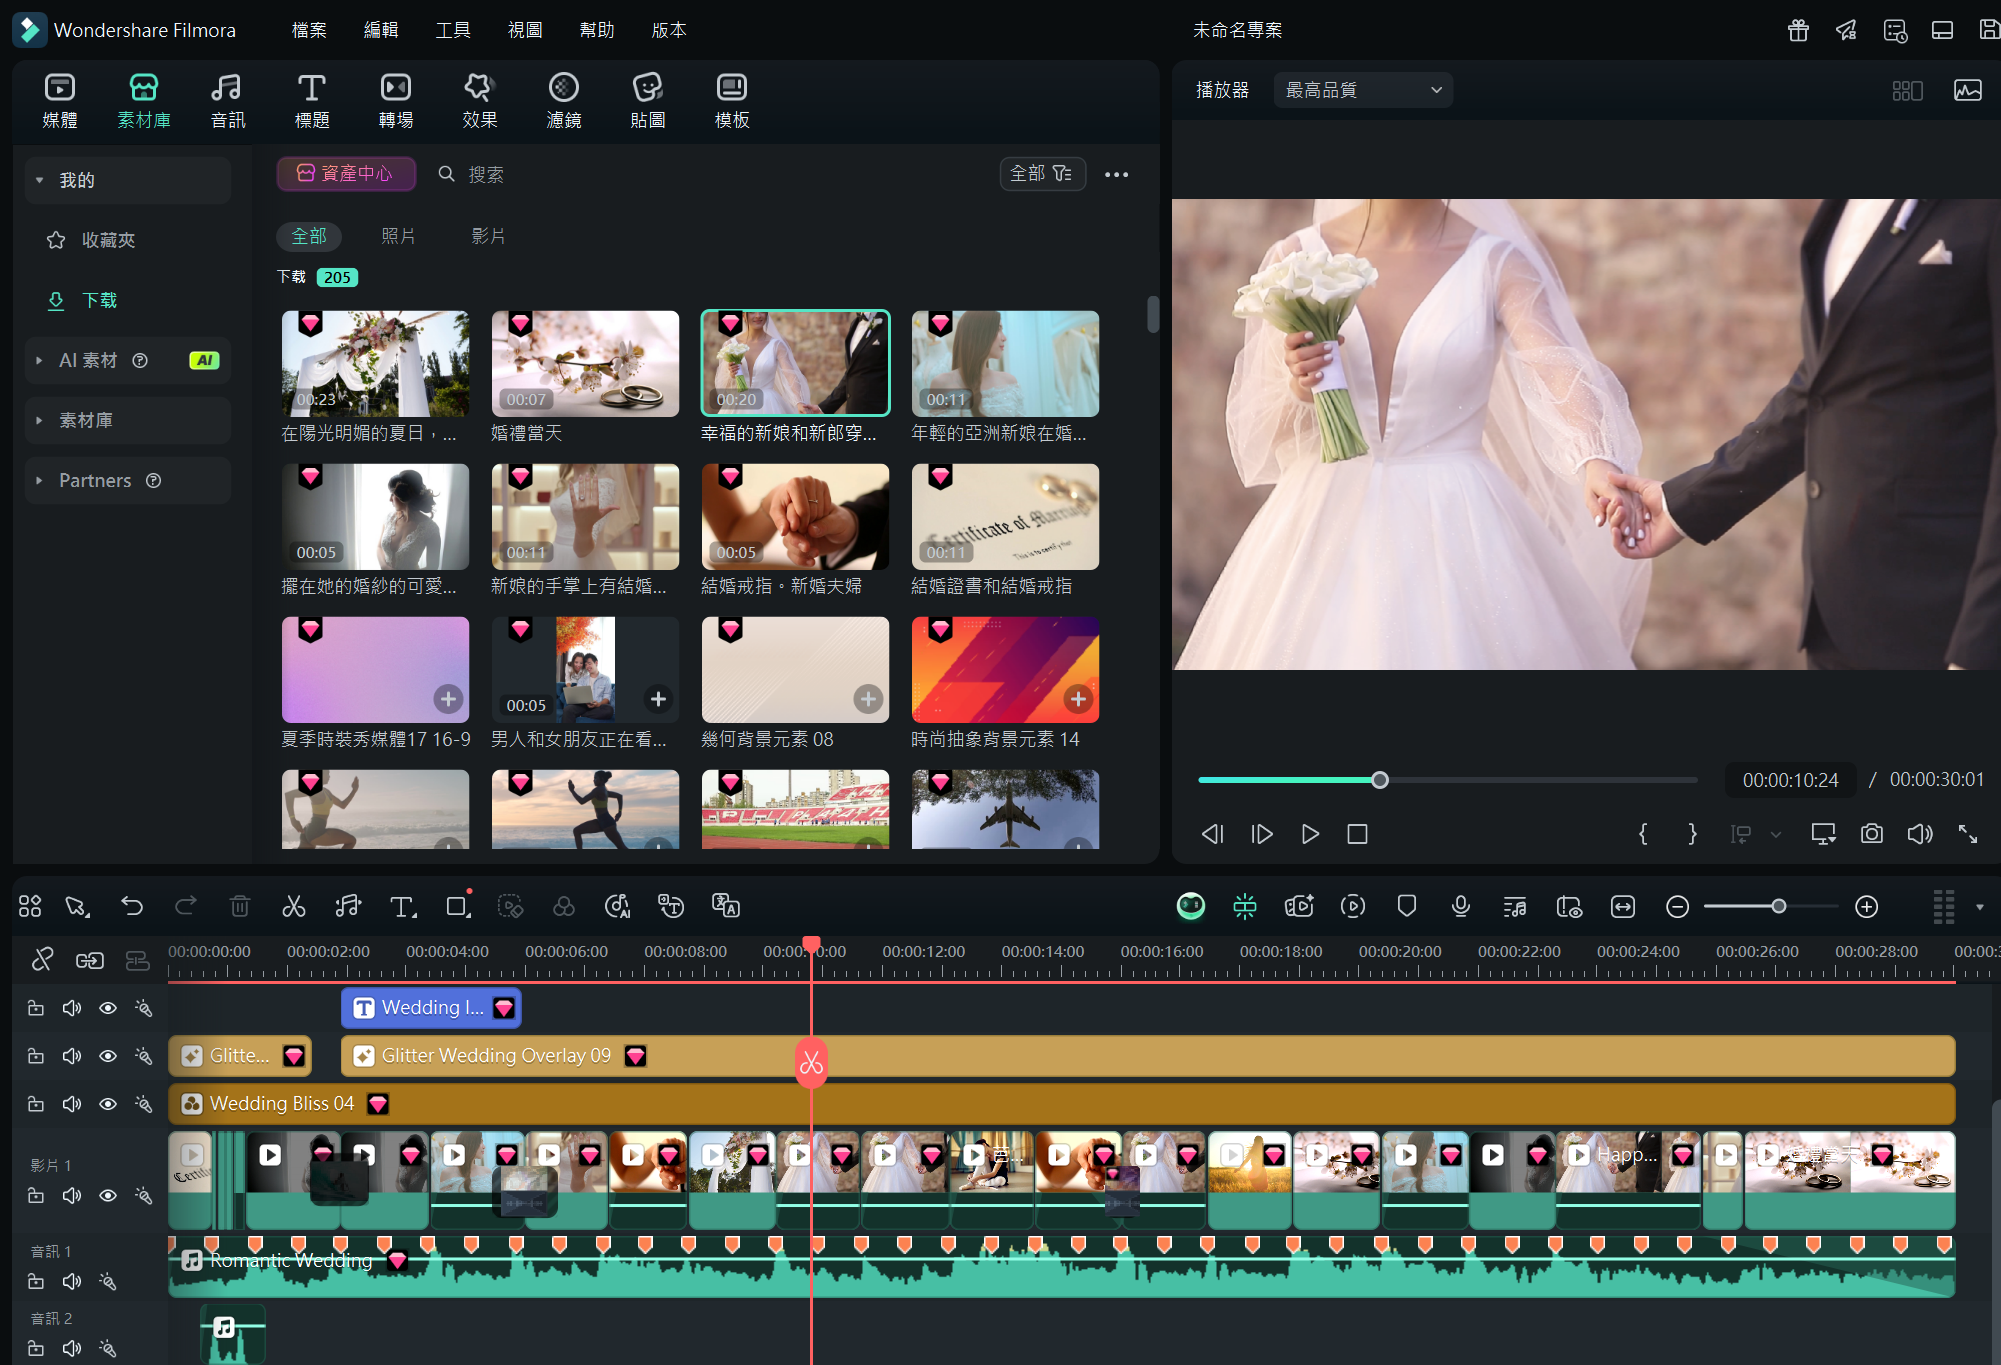Open the dropdown arrow beside player marker icon
Screen dimensions: 2001x1365
pyautogui.click(x=1776, y=834)
